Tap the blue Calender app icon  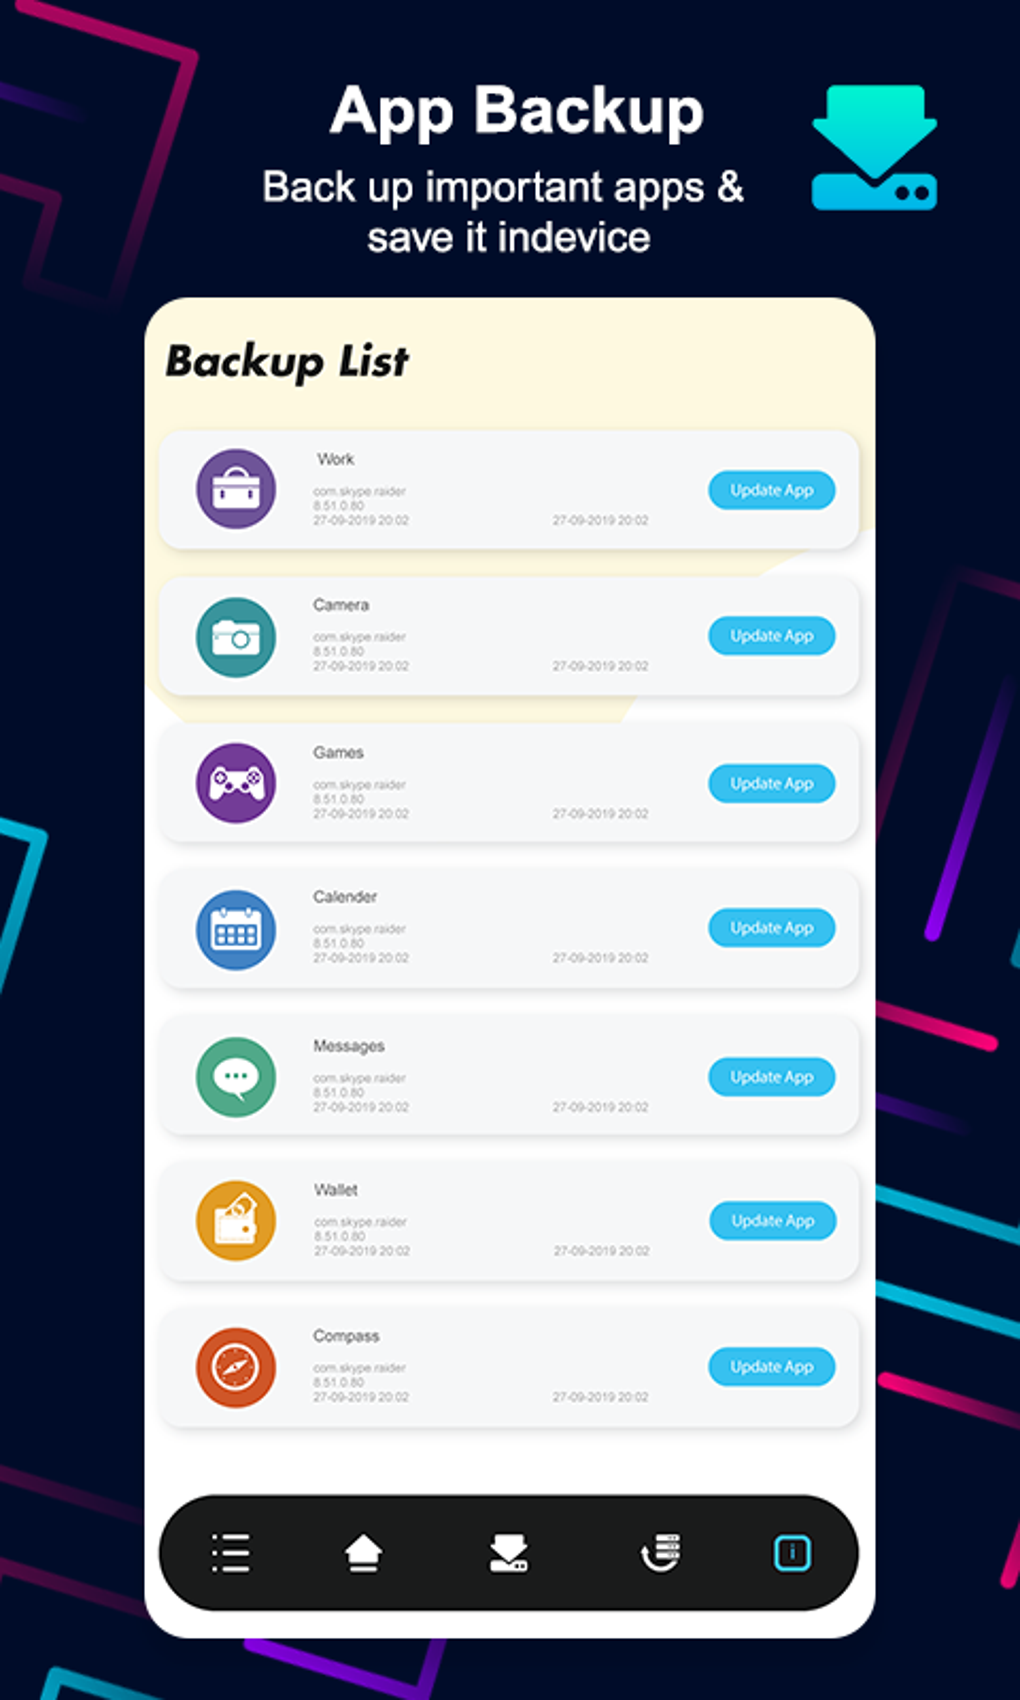tap(236, 930)
